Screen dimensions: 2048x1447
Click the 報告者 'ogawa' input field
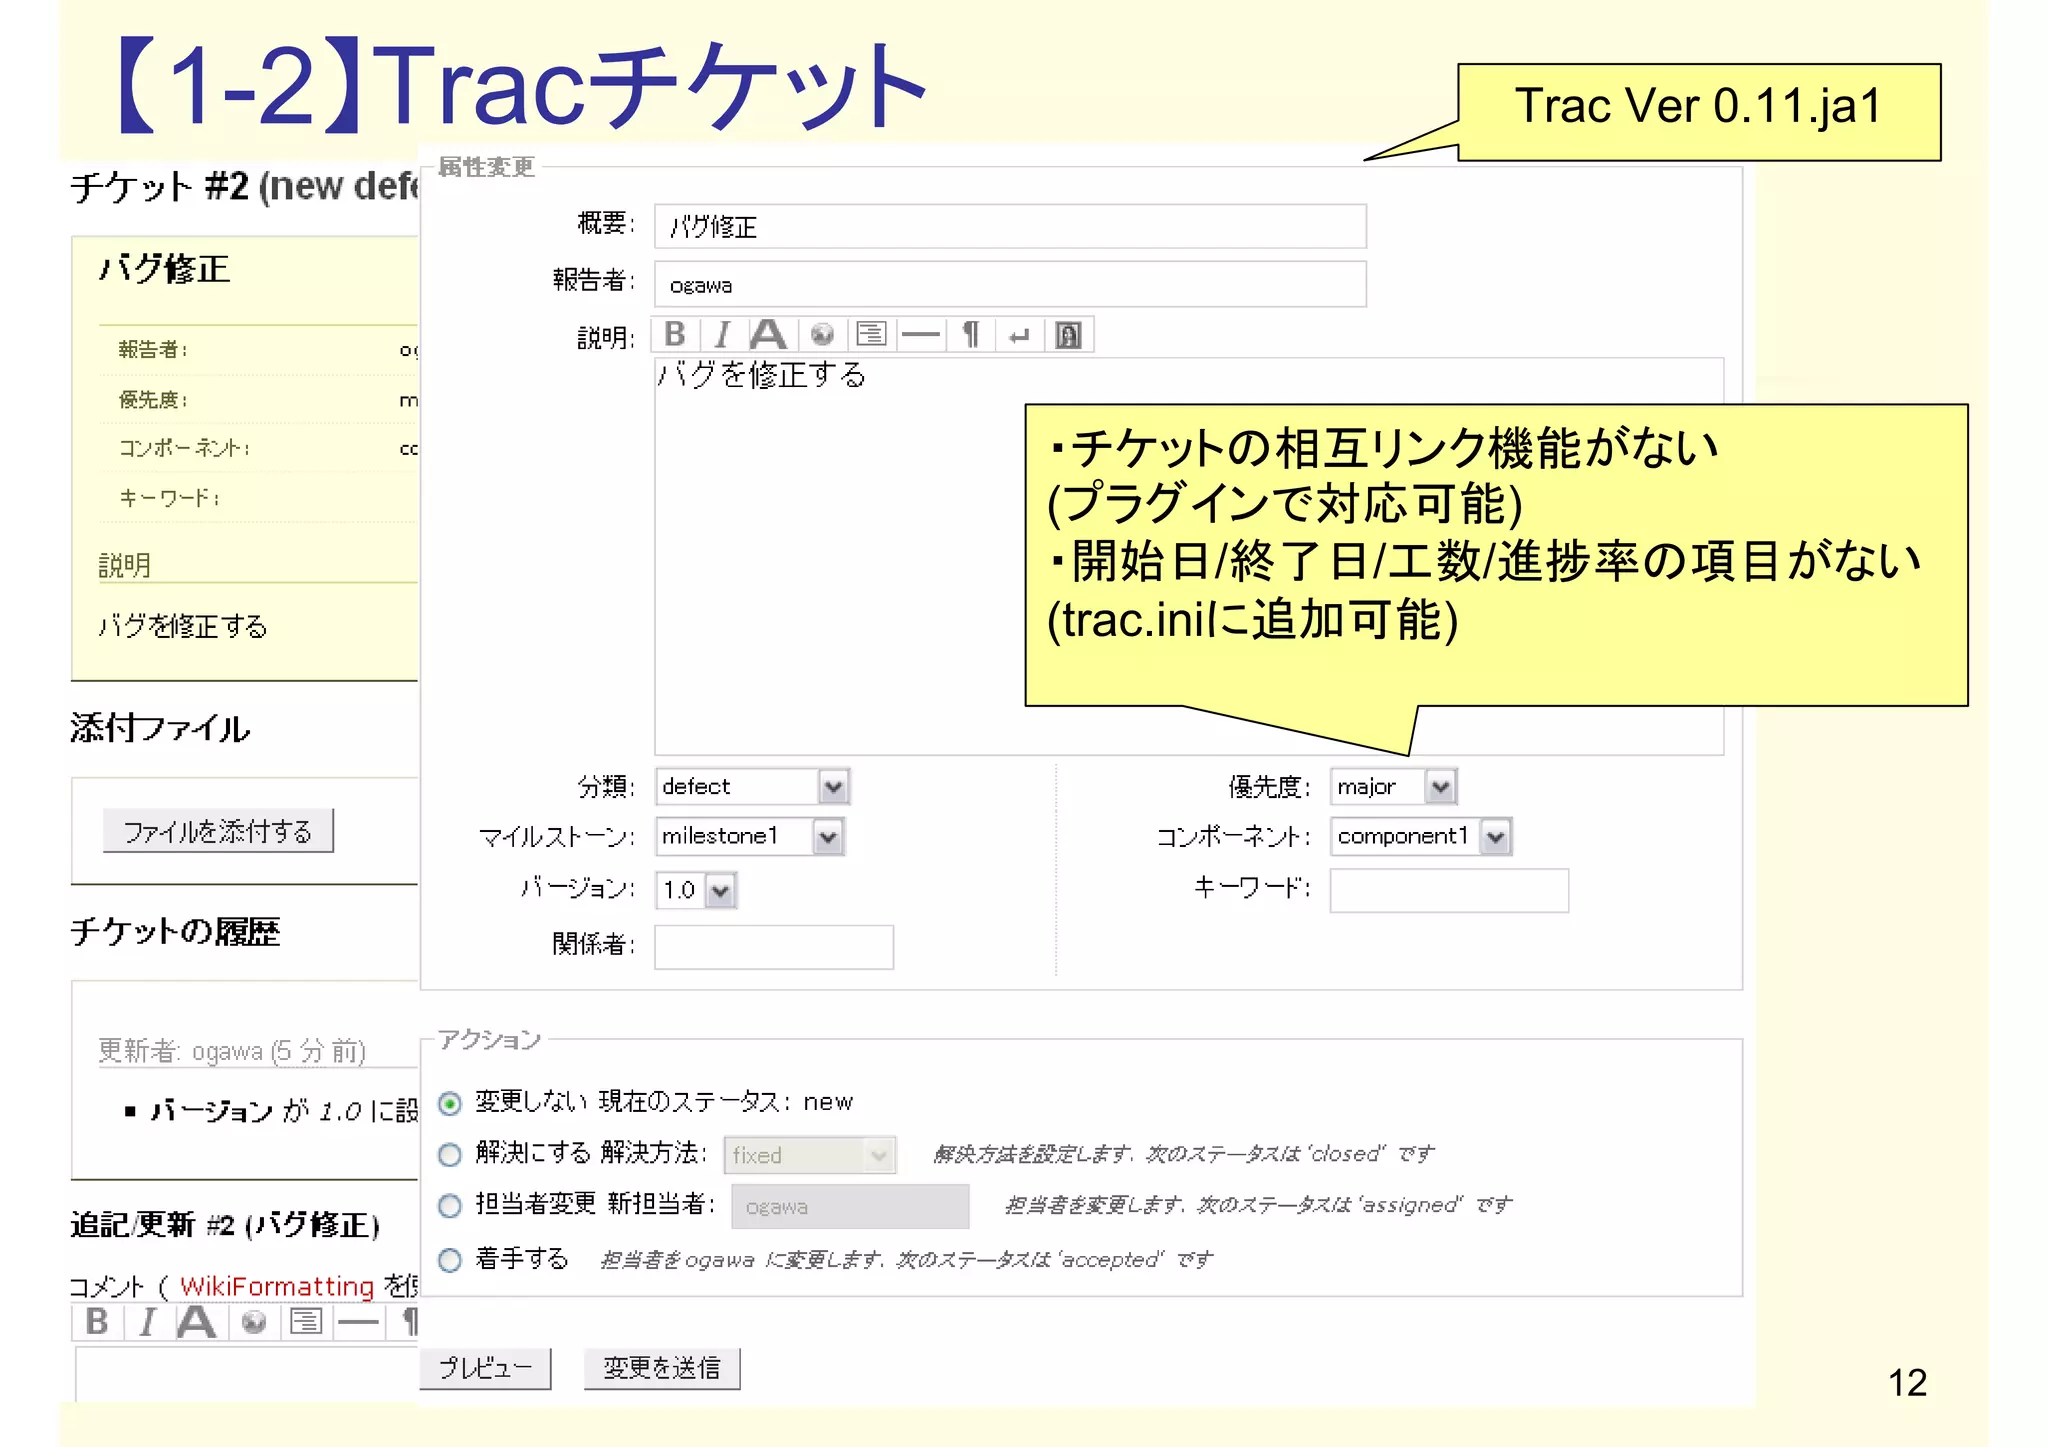[1010, 284]
